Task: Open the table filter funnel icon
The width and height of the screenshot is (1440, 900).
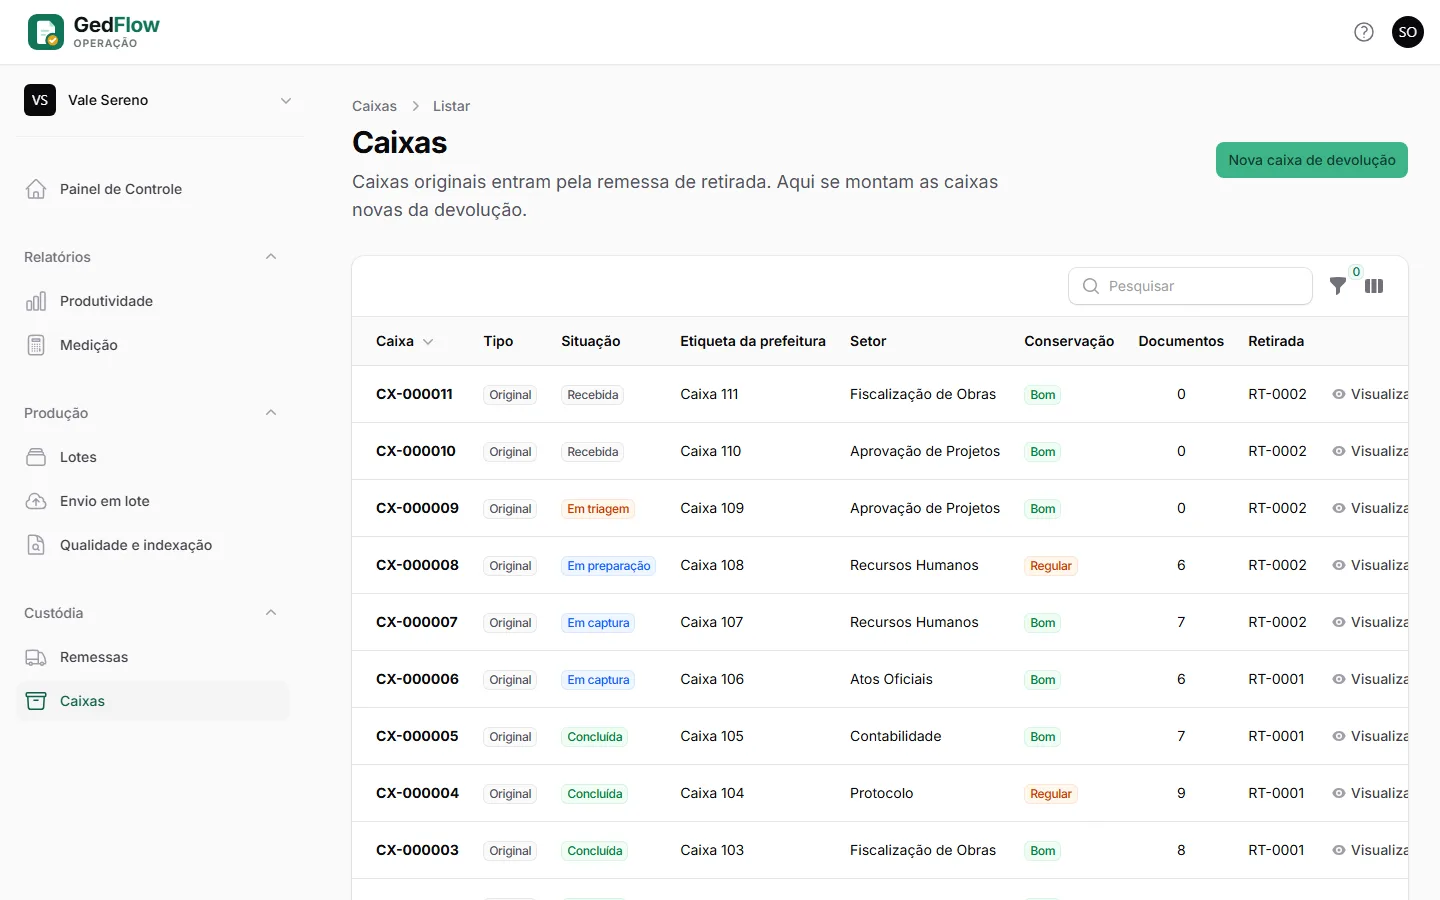Action: tap(1338, 286)
